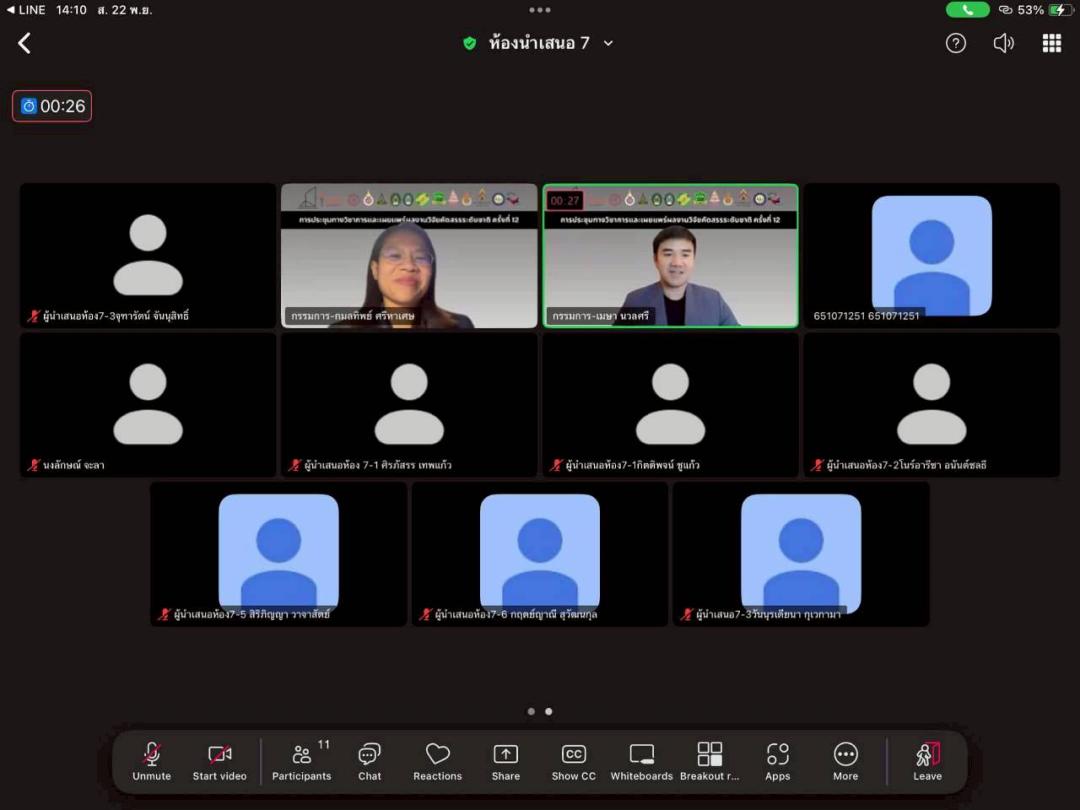
Task: Open the Participants panel
Action: click(301, 761)
